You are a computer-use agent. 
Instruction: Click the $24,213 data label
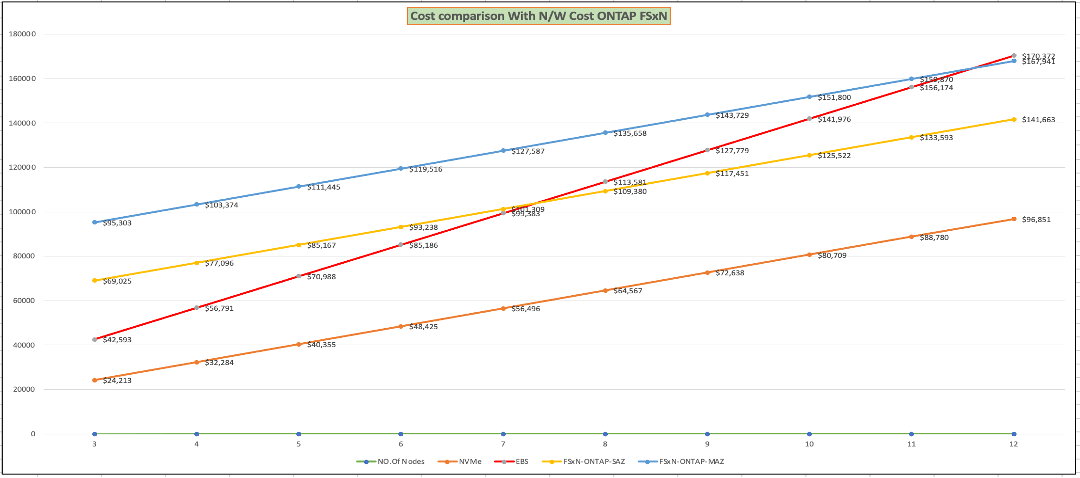tap(118, 380)
